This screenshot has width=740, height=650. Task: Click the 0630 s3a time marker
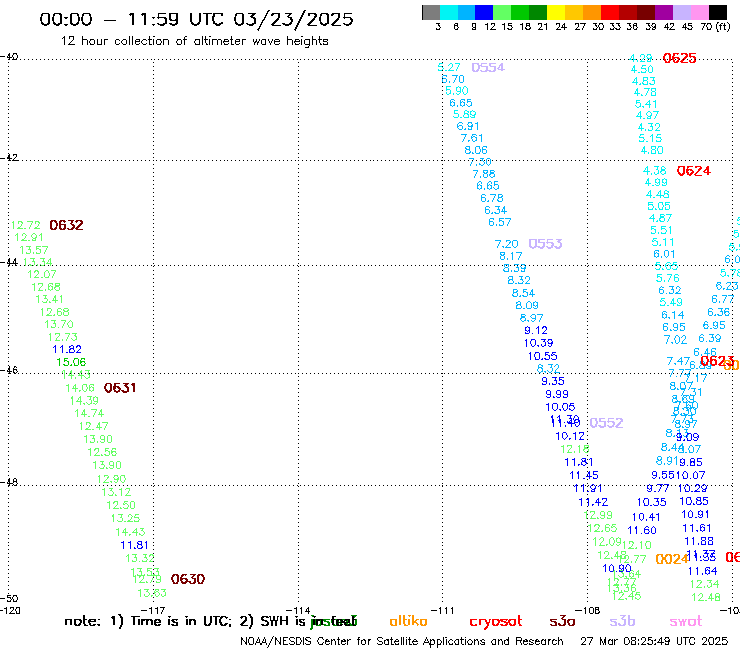coord(188,579)
